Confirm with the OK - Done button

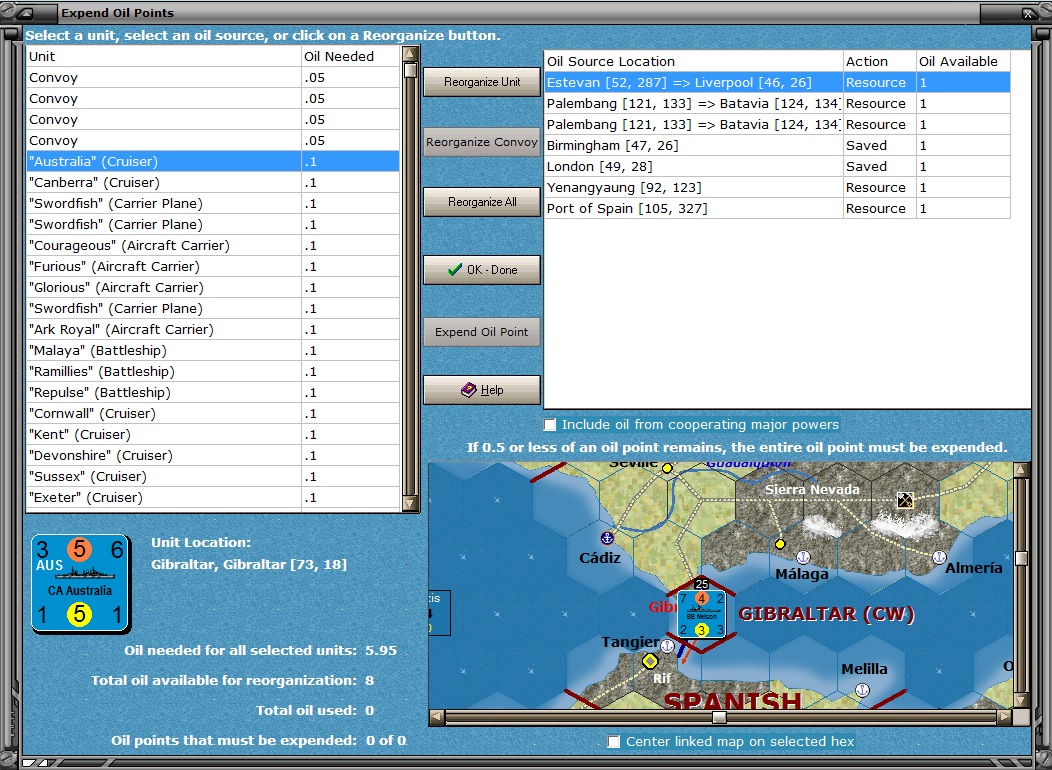481,270
